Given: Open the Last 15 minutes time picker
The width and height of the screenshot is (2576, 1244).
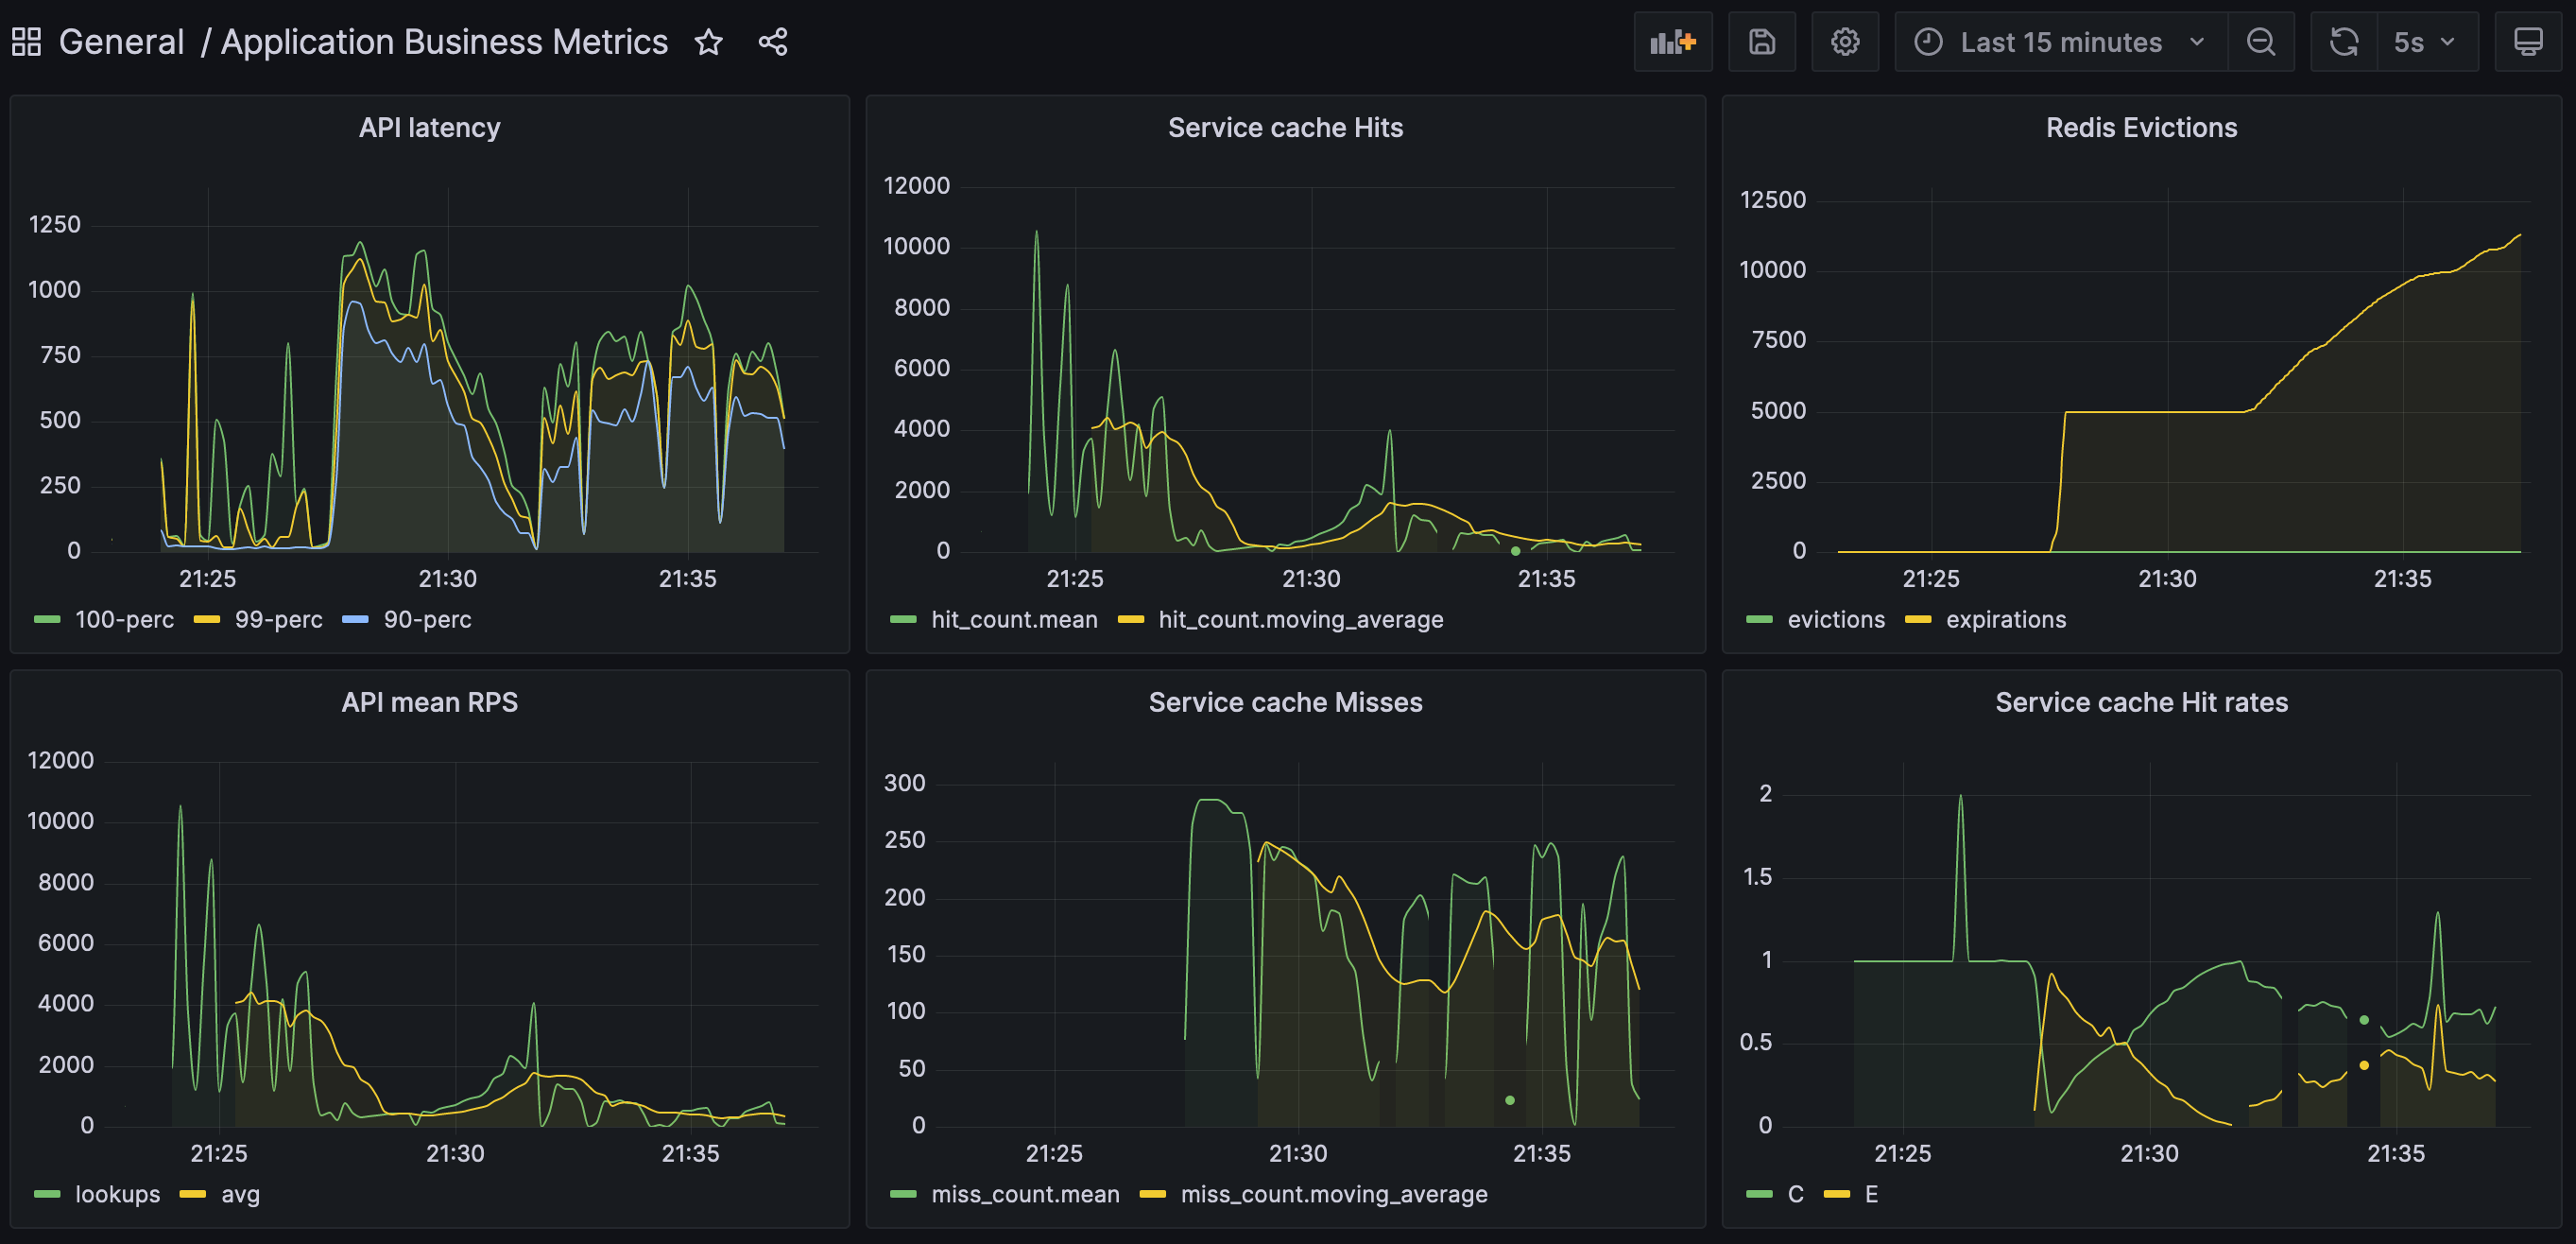Looking at the screenshot, I should coord(2061,42).
